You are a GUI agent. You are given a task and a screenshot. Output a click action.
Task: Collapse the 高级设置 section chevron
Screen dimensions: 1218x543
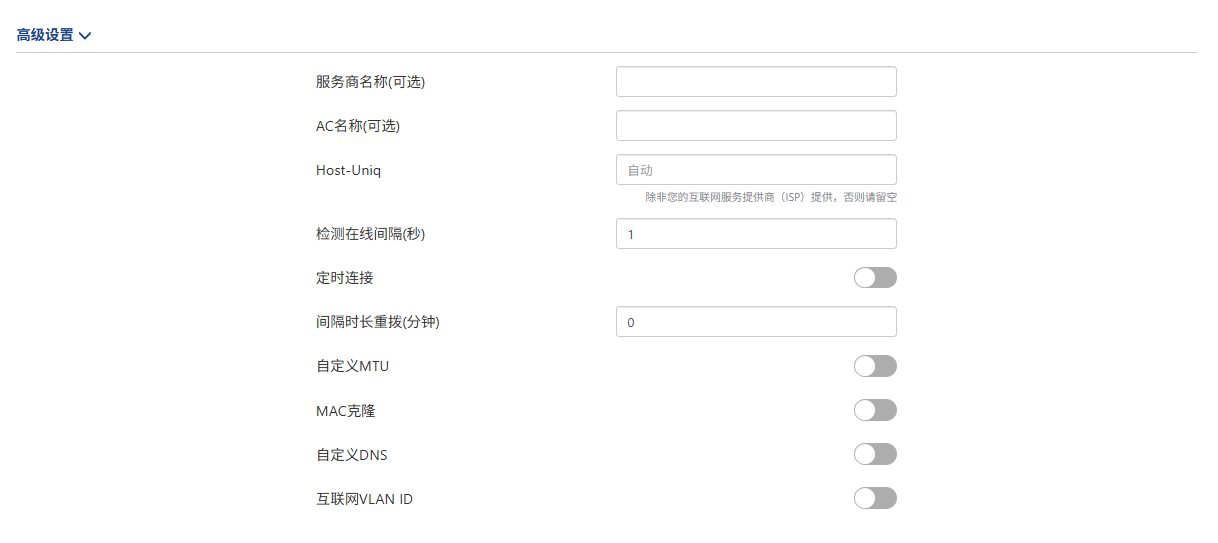(85, 36)
